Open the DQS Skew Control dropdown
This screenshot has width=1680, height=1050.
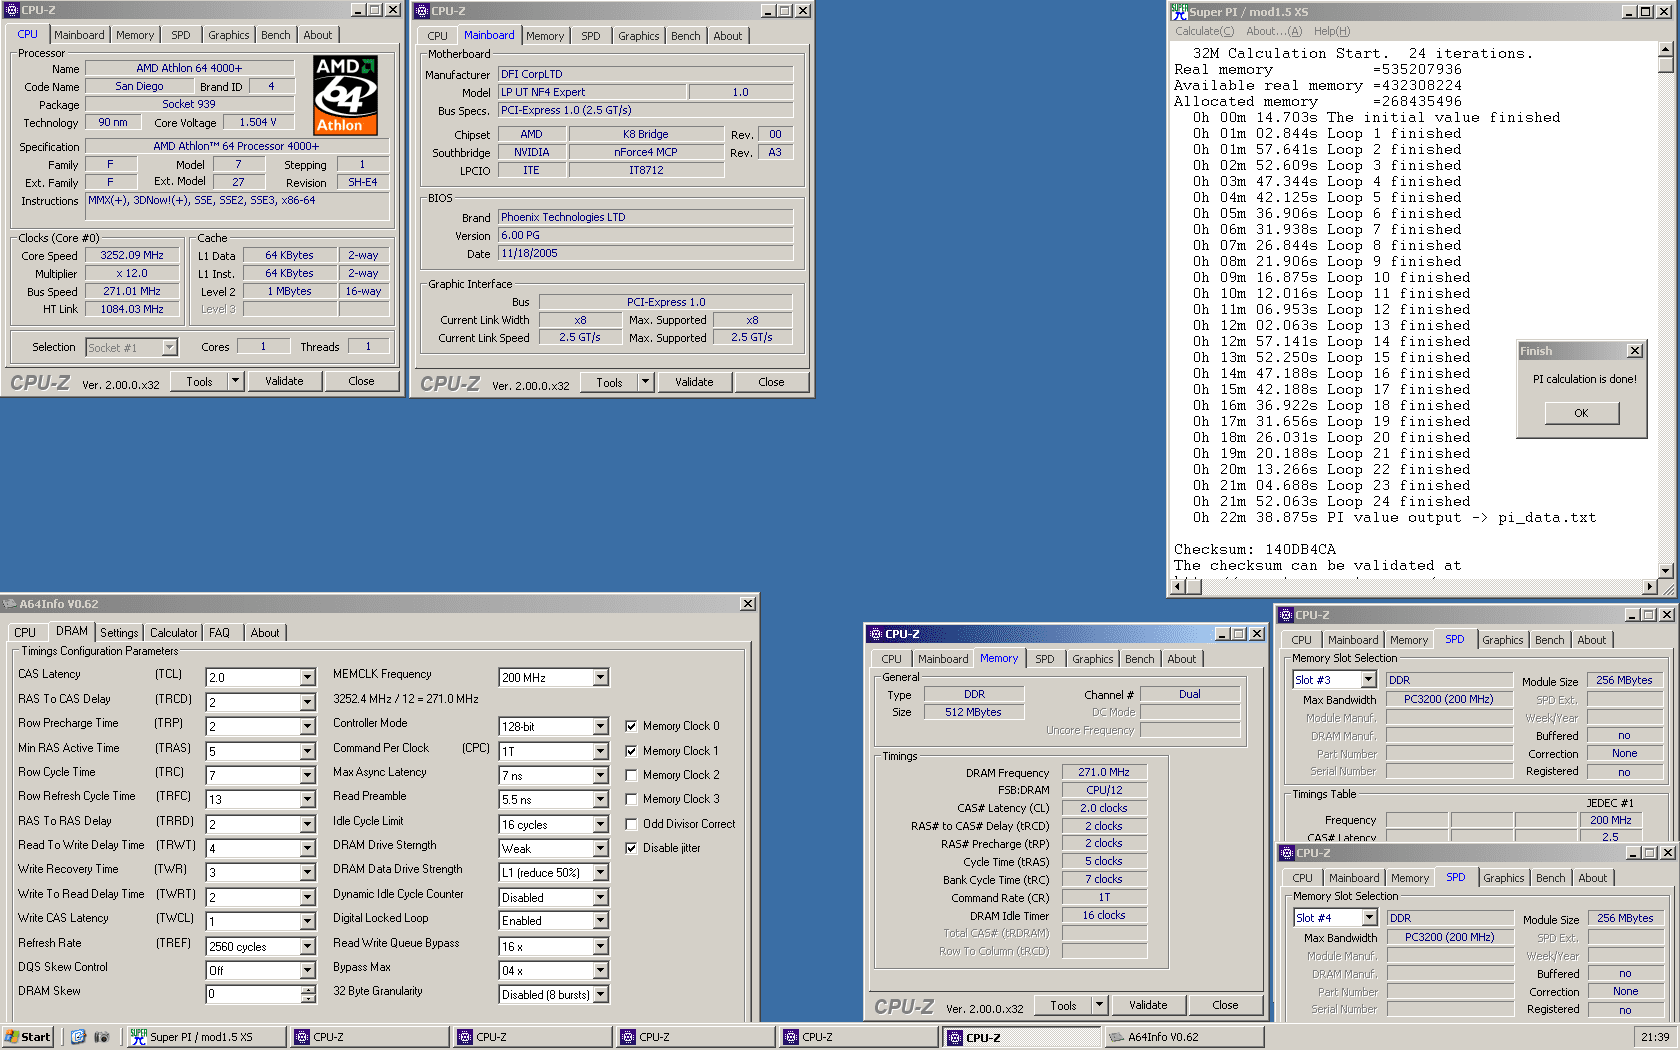(308, 970)
